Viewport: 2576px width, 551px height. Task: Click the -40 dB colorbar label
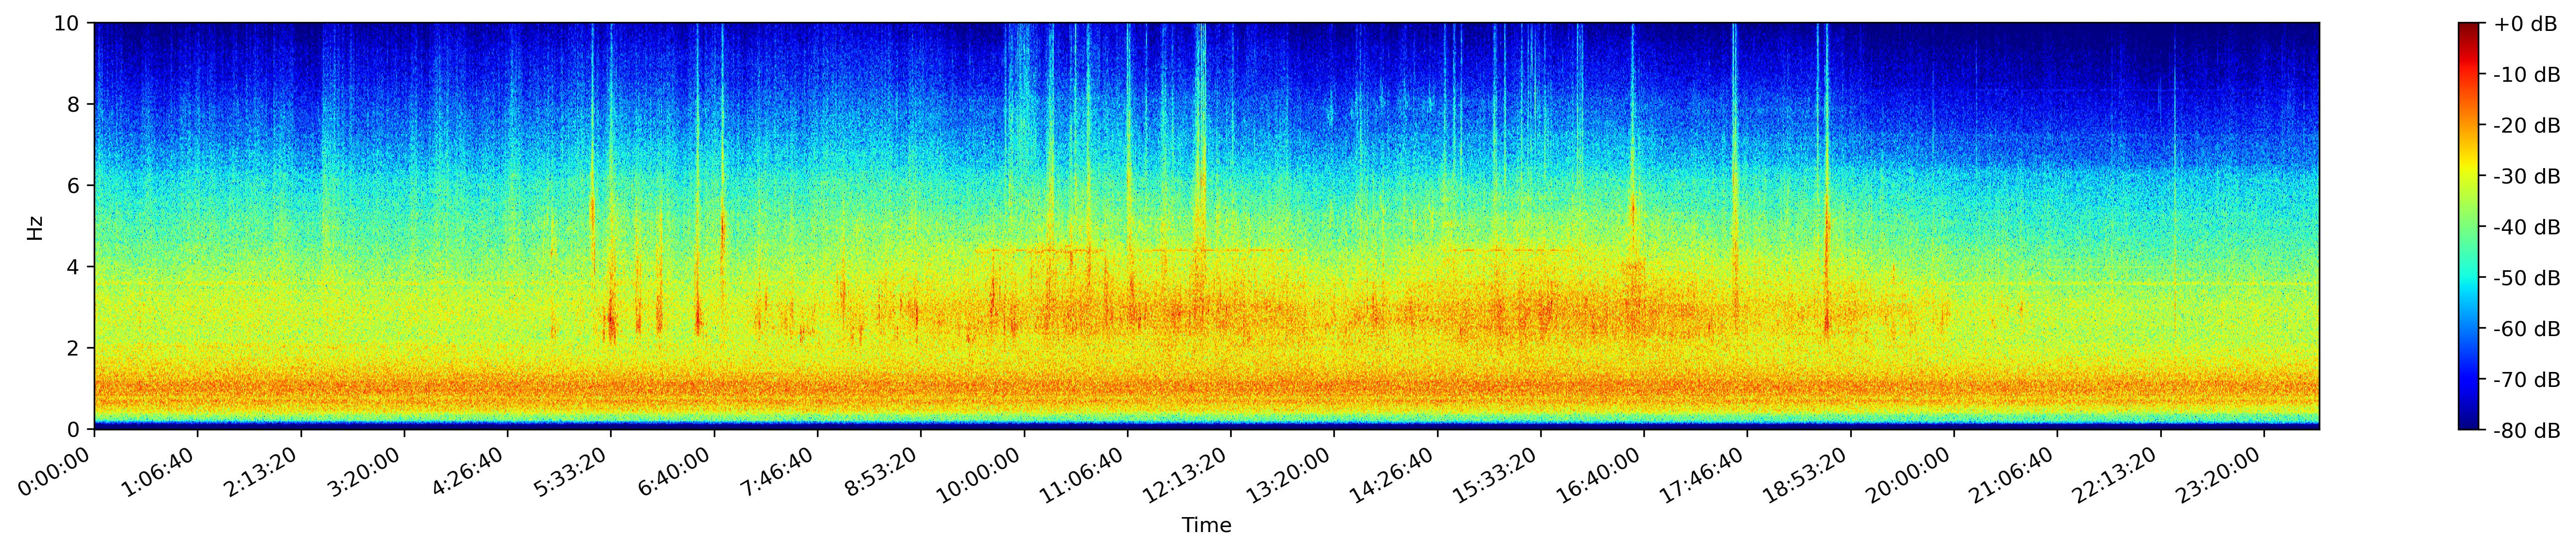(x=2527, y=227)
